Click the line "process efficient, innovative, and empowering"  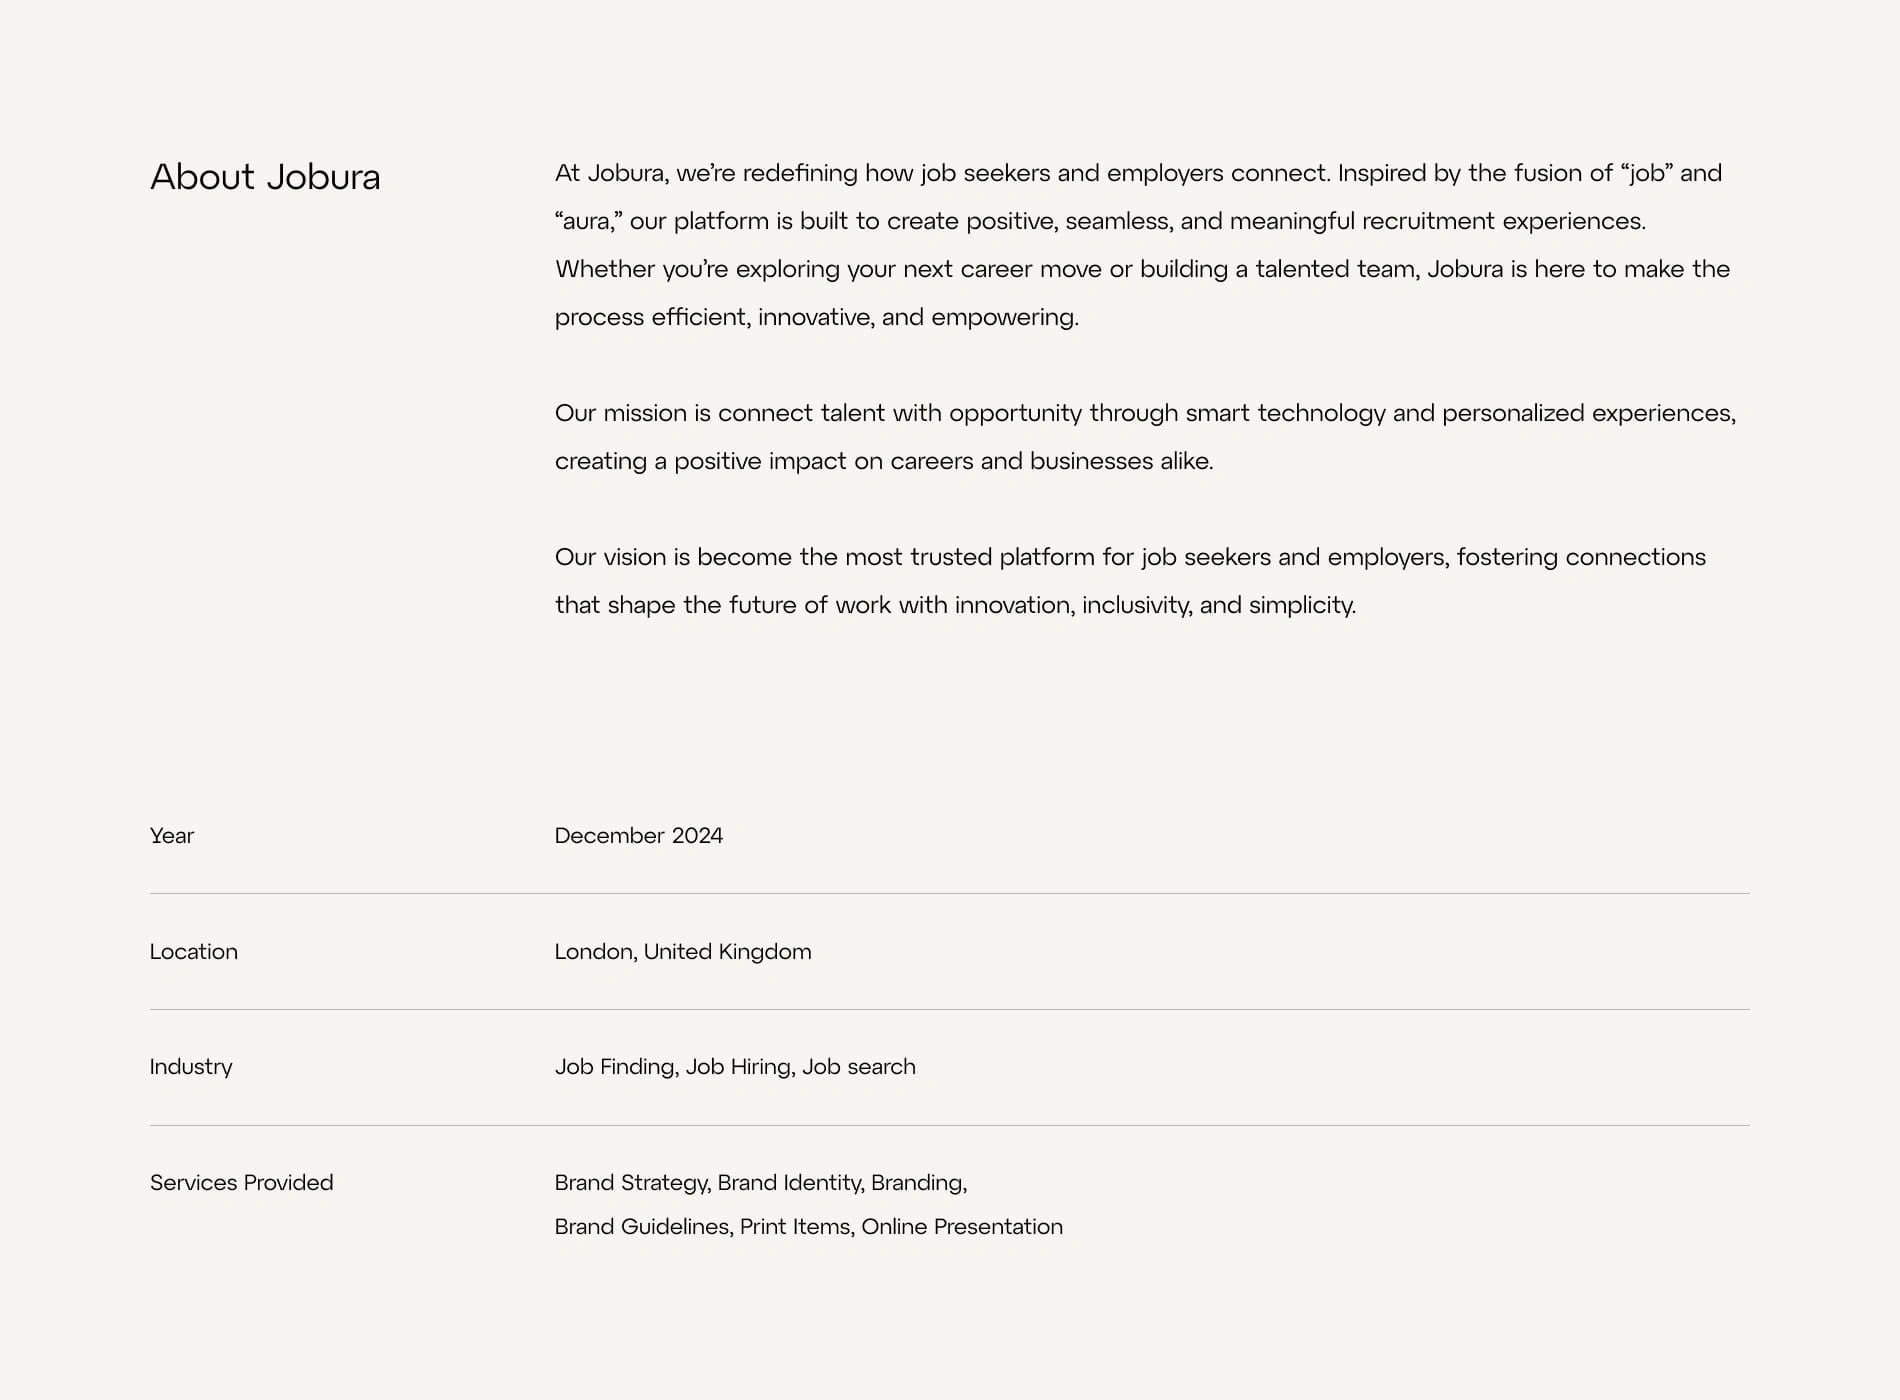click(816, 317)
